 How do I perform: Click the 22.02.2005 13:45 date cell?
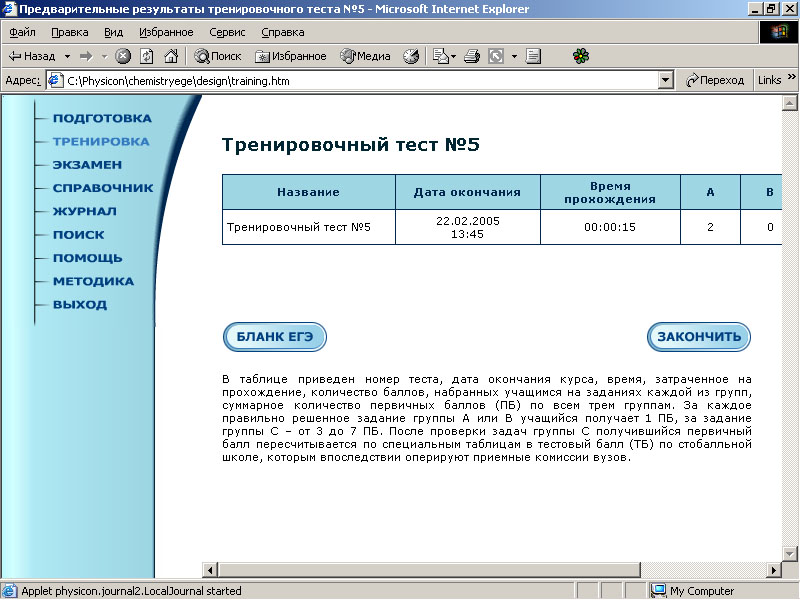467,227
